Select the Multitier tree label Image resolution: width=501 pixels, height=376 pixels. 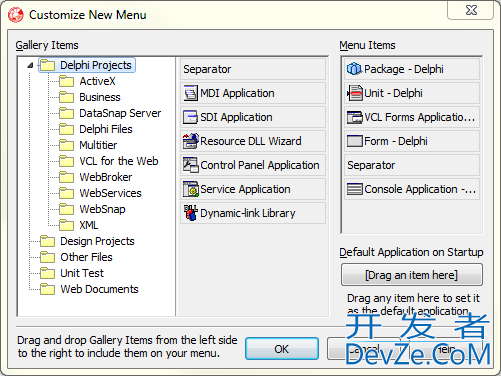tap(98, 145)
